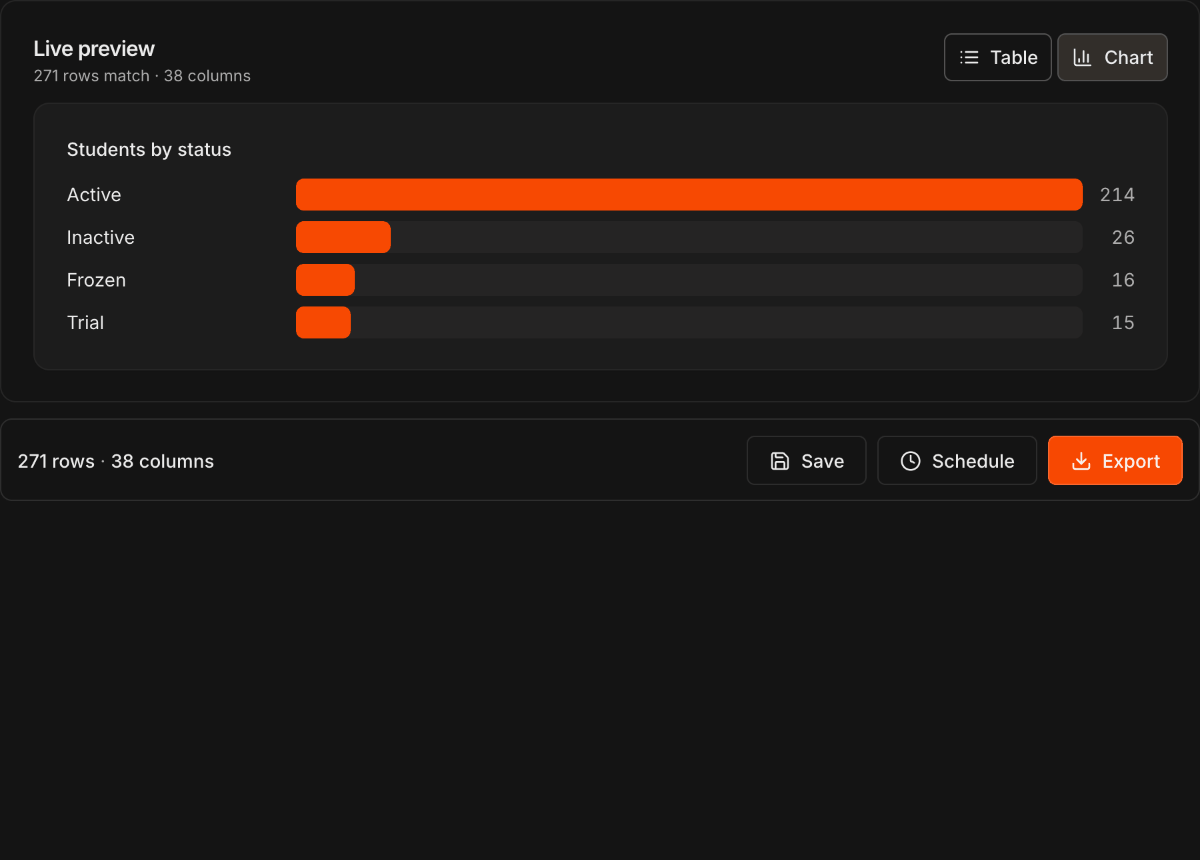Select the Trial status bar
The image size is (1200, 860).
pyautogui.click(x=323, y=322)
